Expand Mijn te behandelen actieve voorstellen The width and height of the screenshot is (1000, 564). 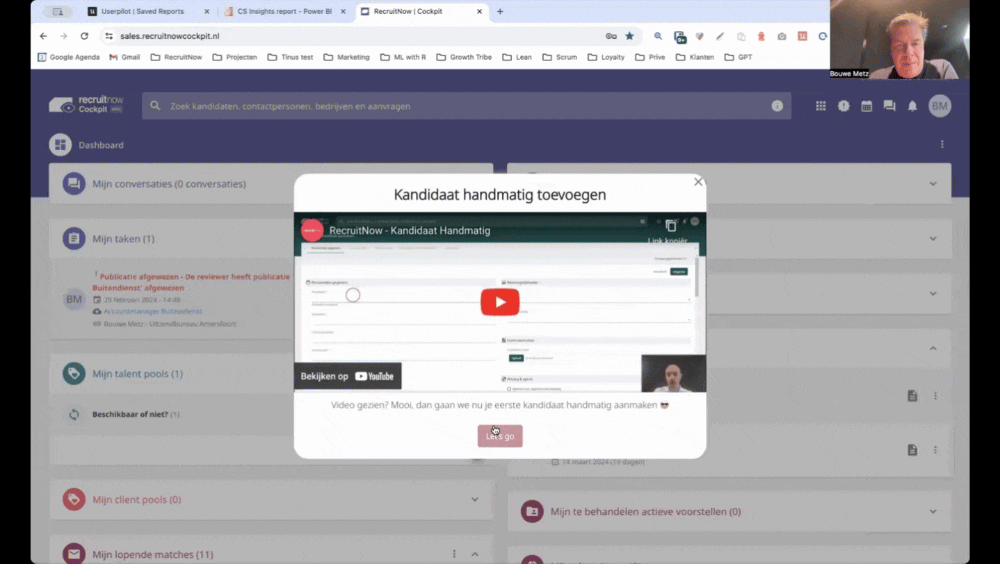(x=932, y=511)
